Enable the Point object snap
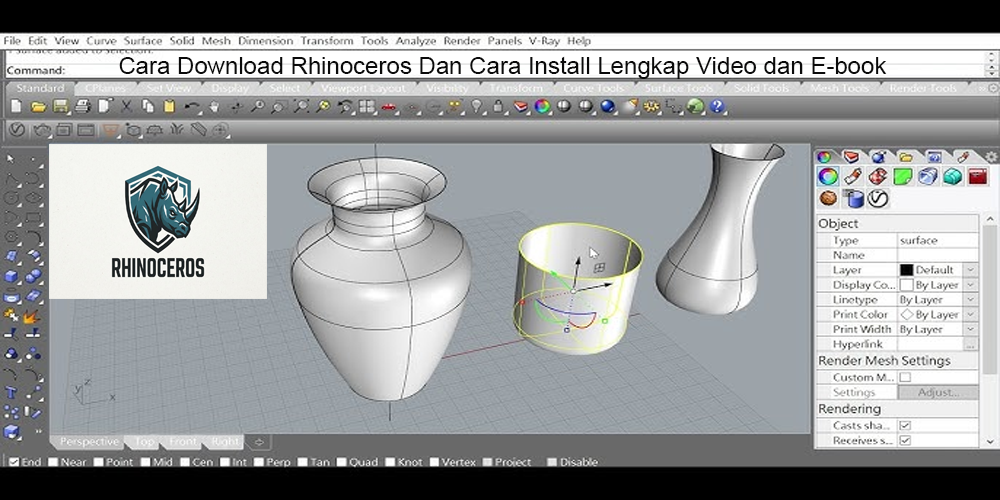 click(98, 462)
